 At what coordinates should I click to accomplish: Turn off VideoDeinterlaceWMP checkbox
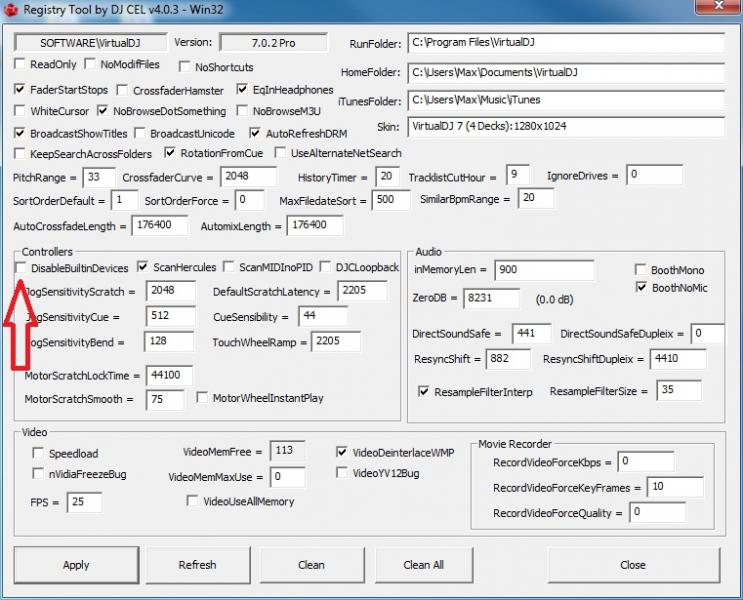click(x=341, y=452)
